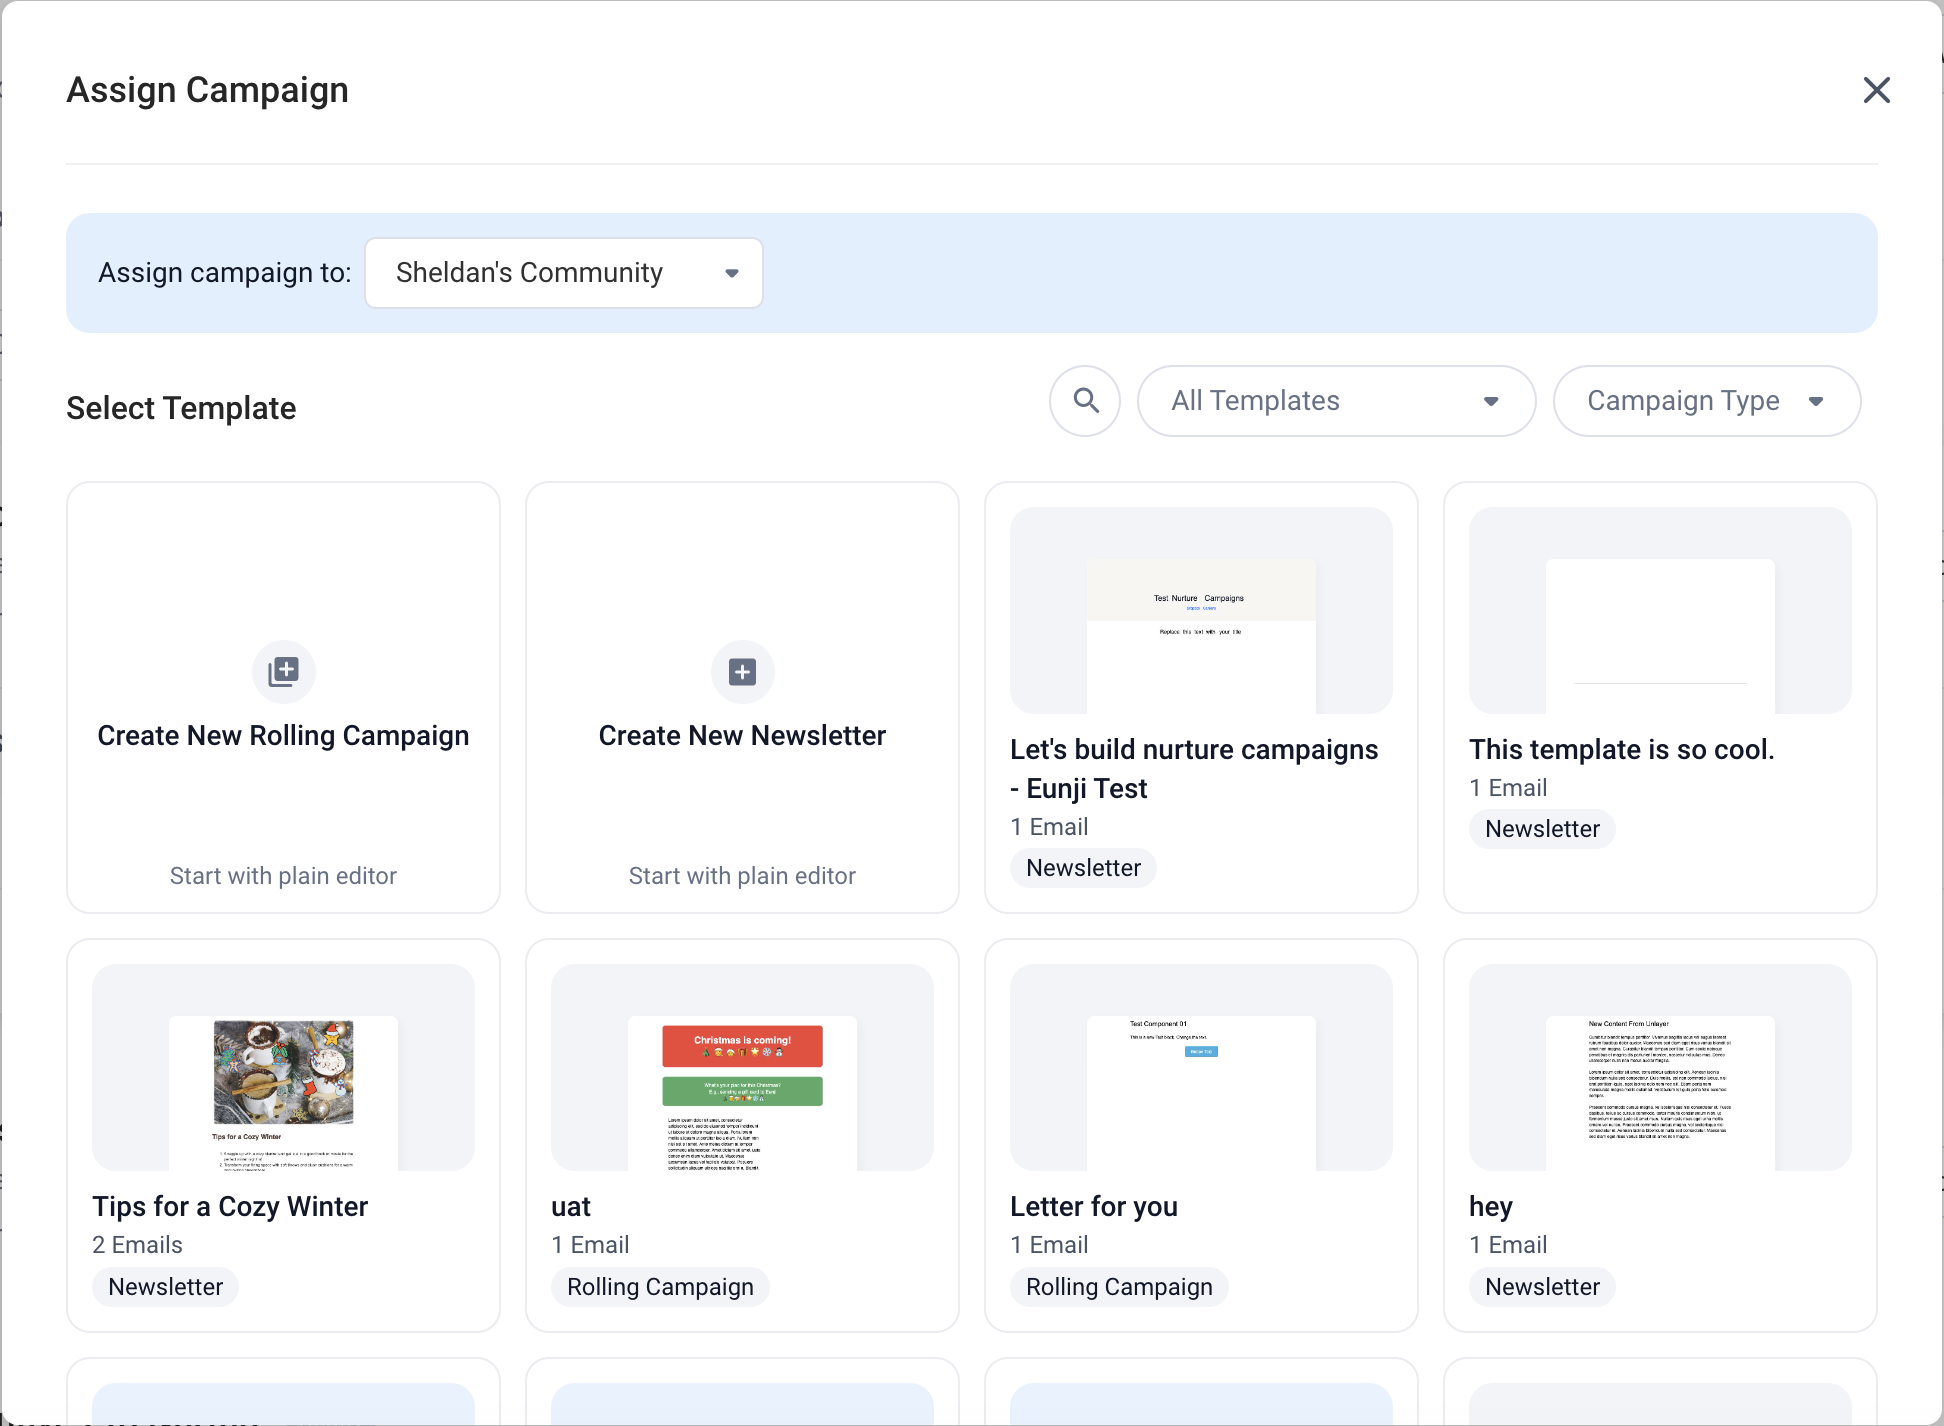Click the 'Assign campaign to:' label
The width and height of the screenshot is (1944, 1426).
click(x=225, y=273)
